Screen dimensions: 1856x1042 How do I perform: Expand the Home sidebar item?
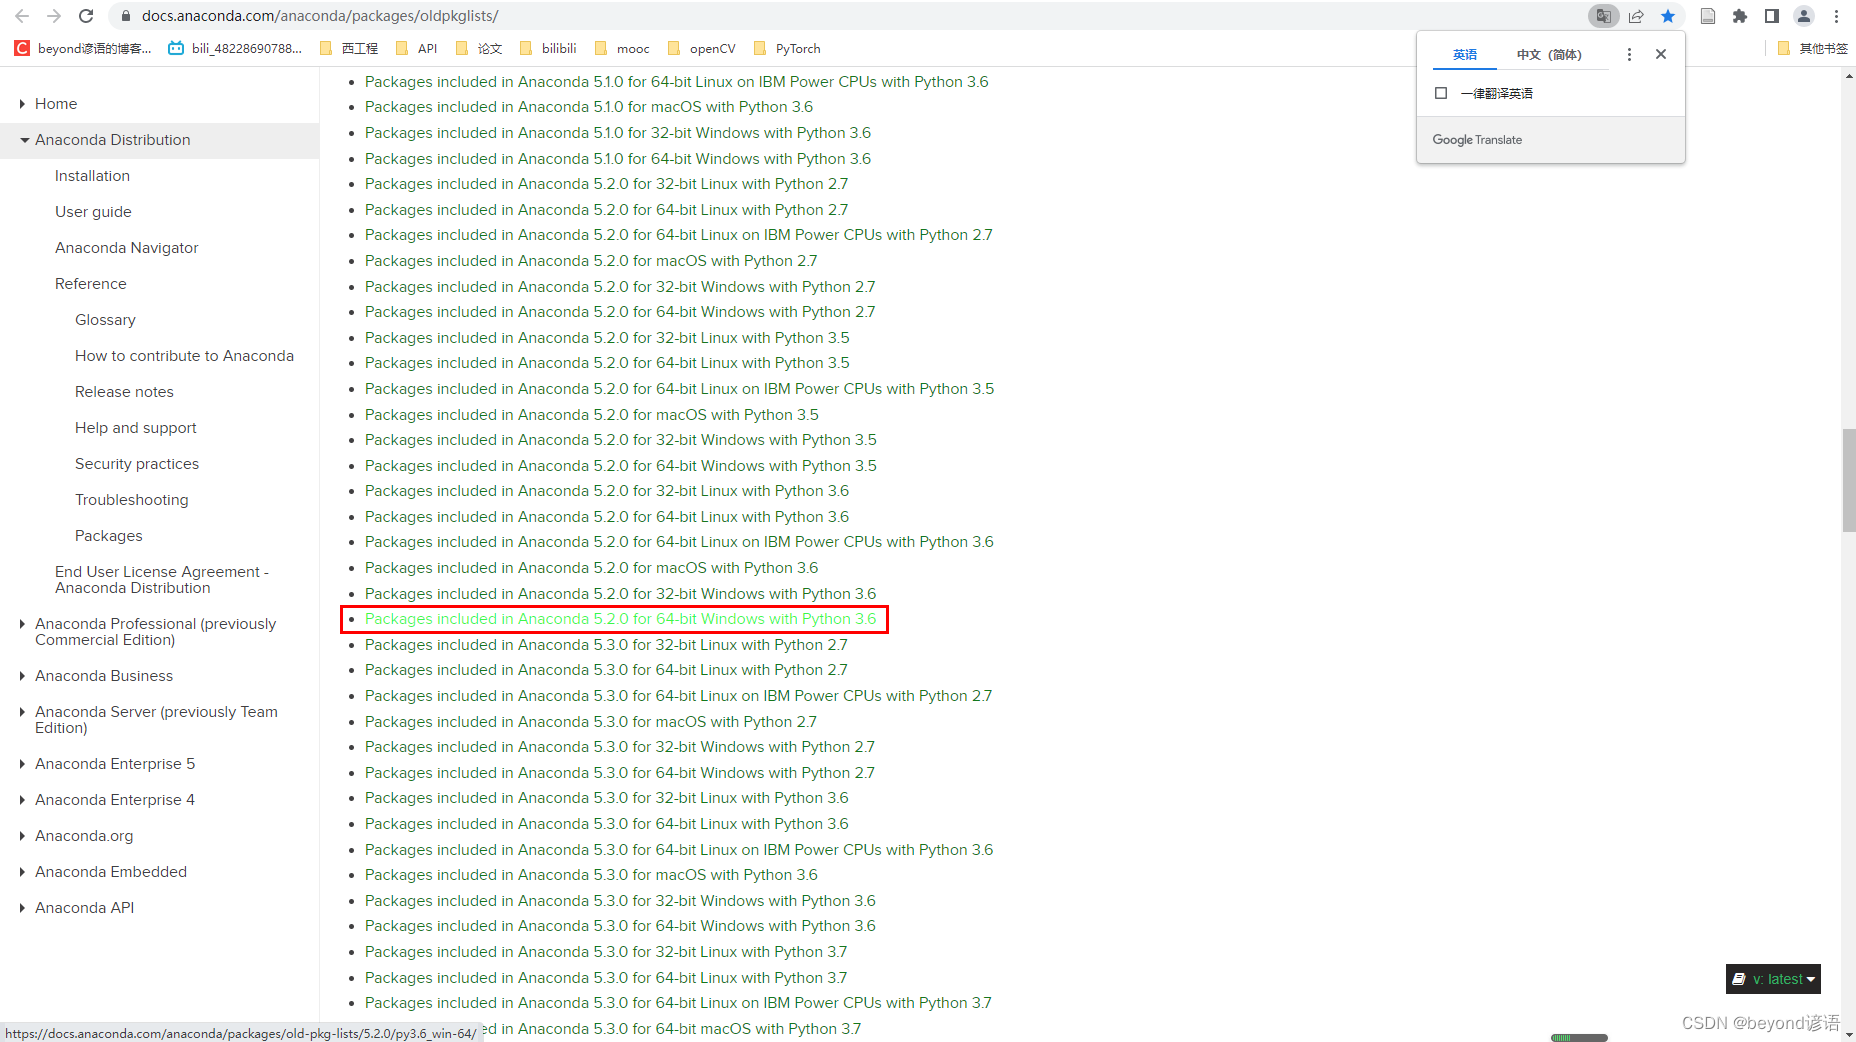(x=22, y=104)
